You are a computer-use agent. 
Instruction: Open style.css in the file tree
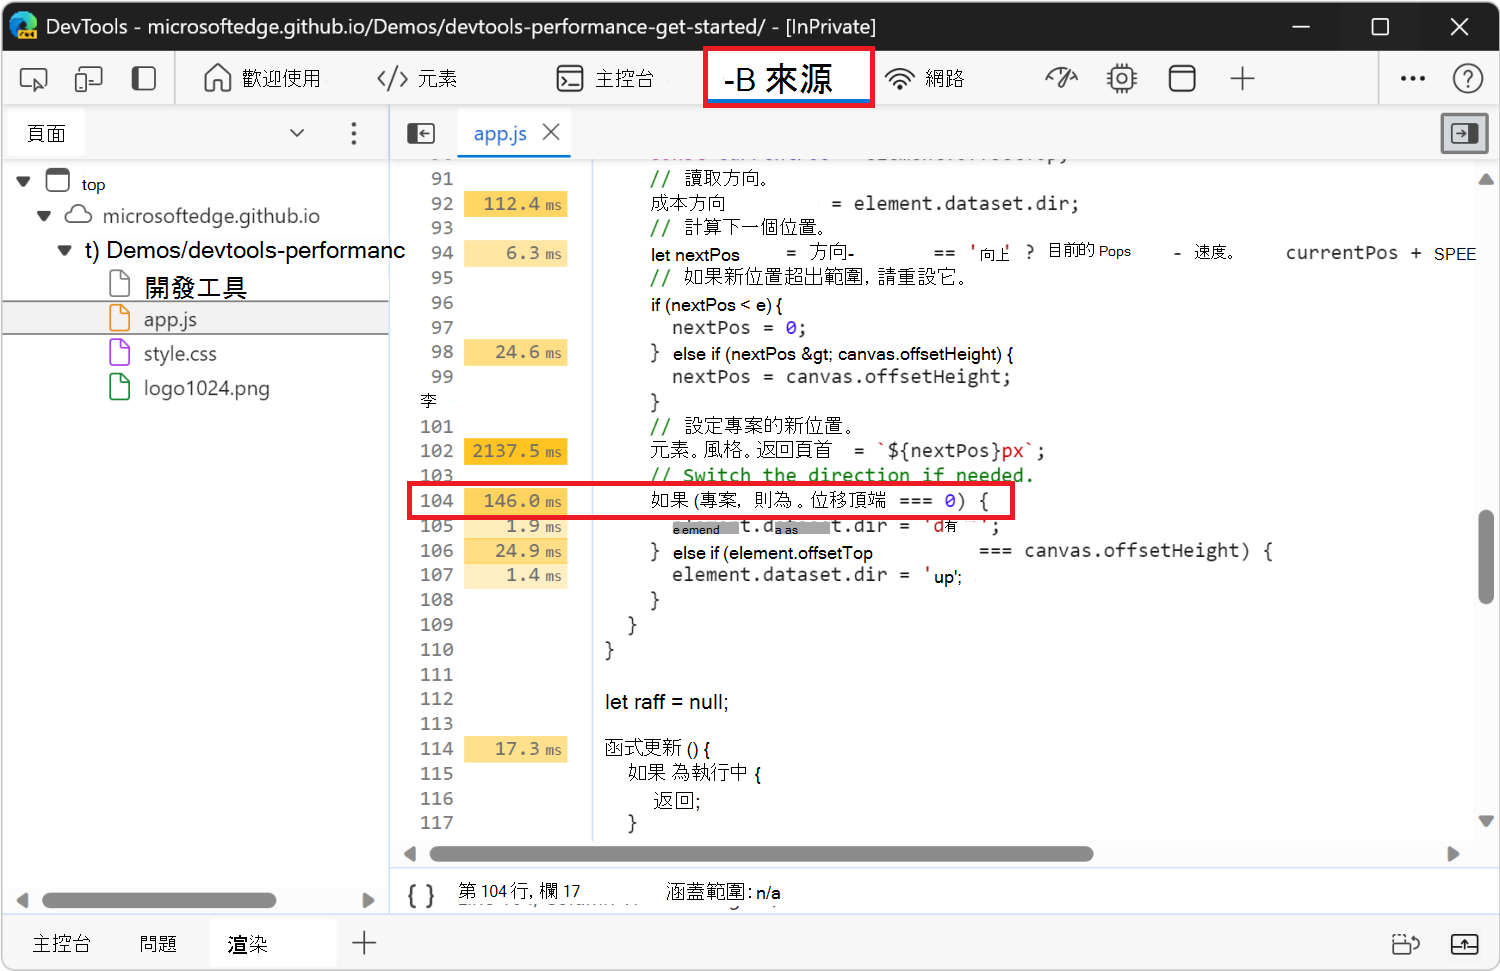[x=180, y=354]
